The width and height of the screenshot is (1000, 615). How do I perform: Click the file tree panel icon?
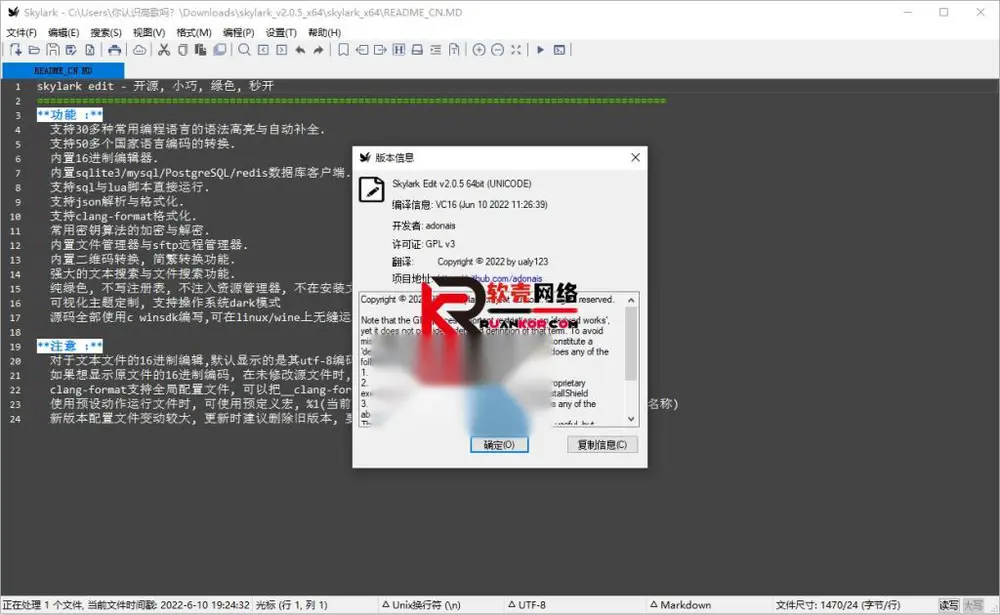[x=417, y=50]
